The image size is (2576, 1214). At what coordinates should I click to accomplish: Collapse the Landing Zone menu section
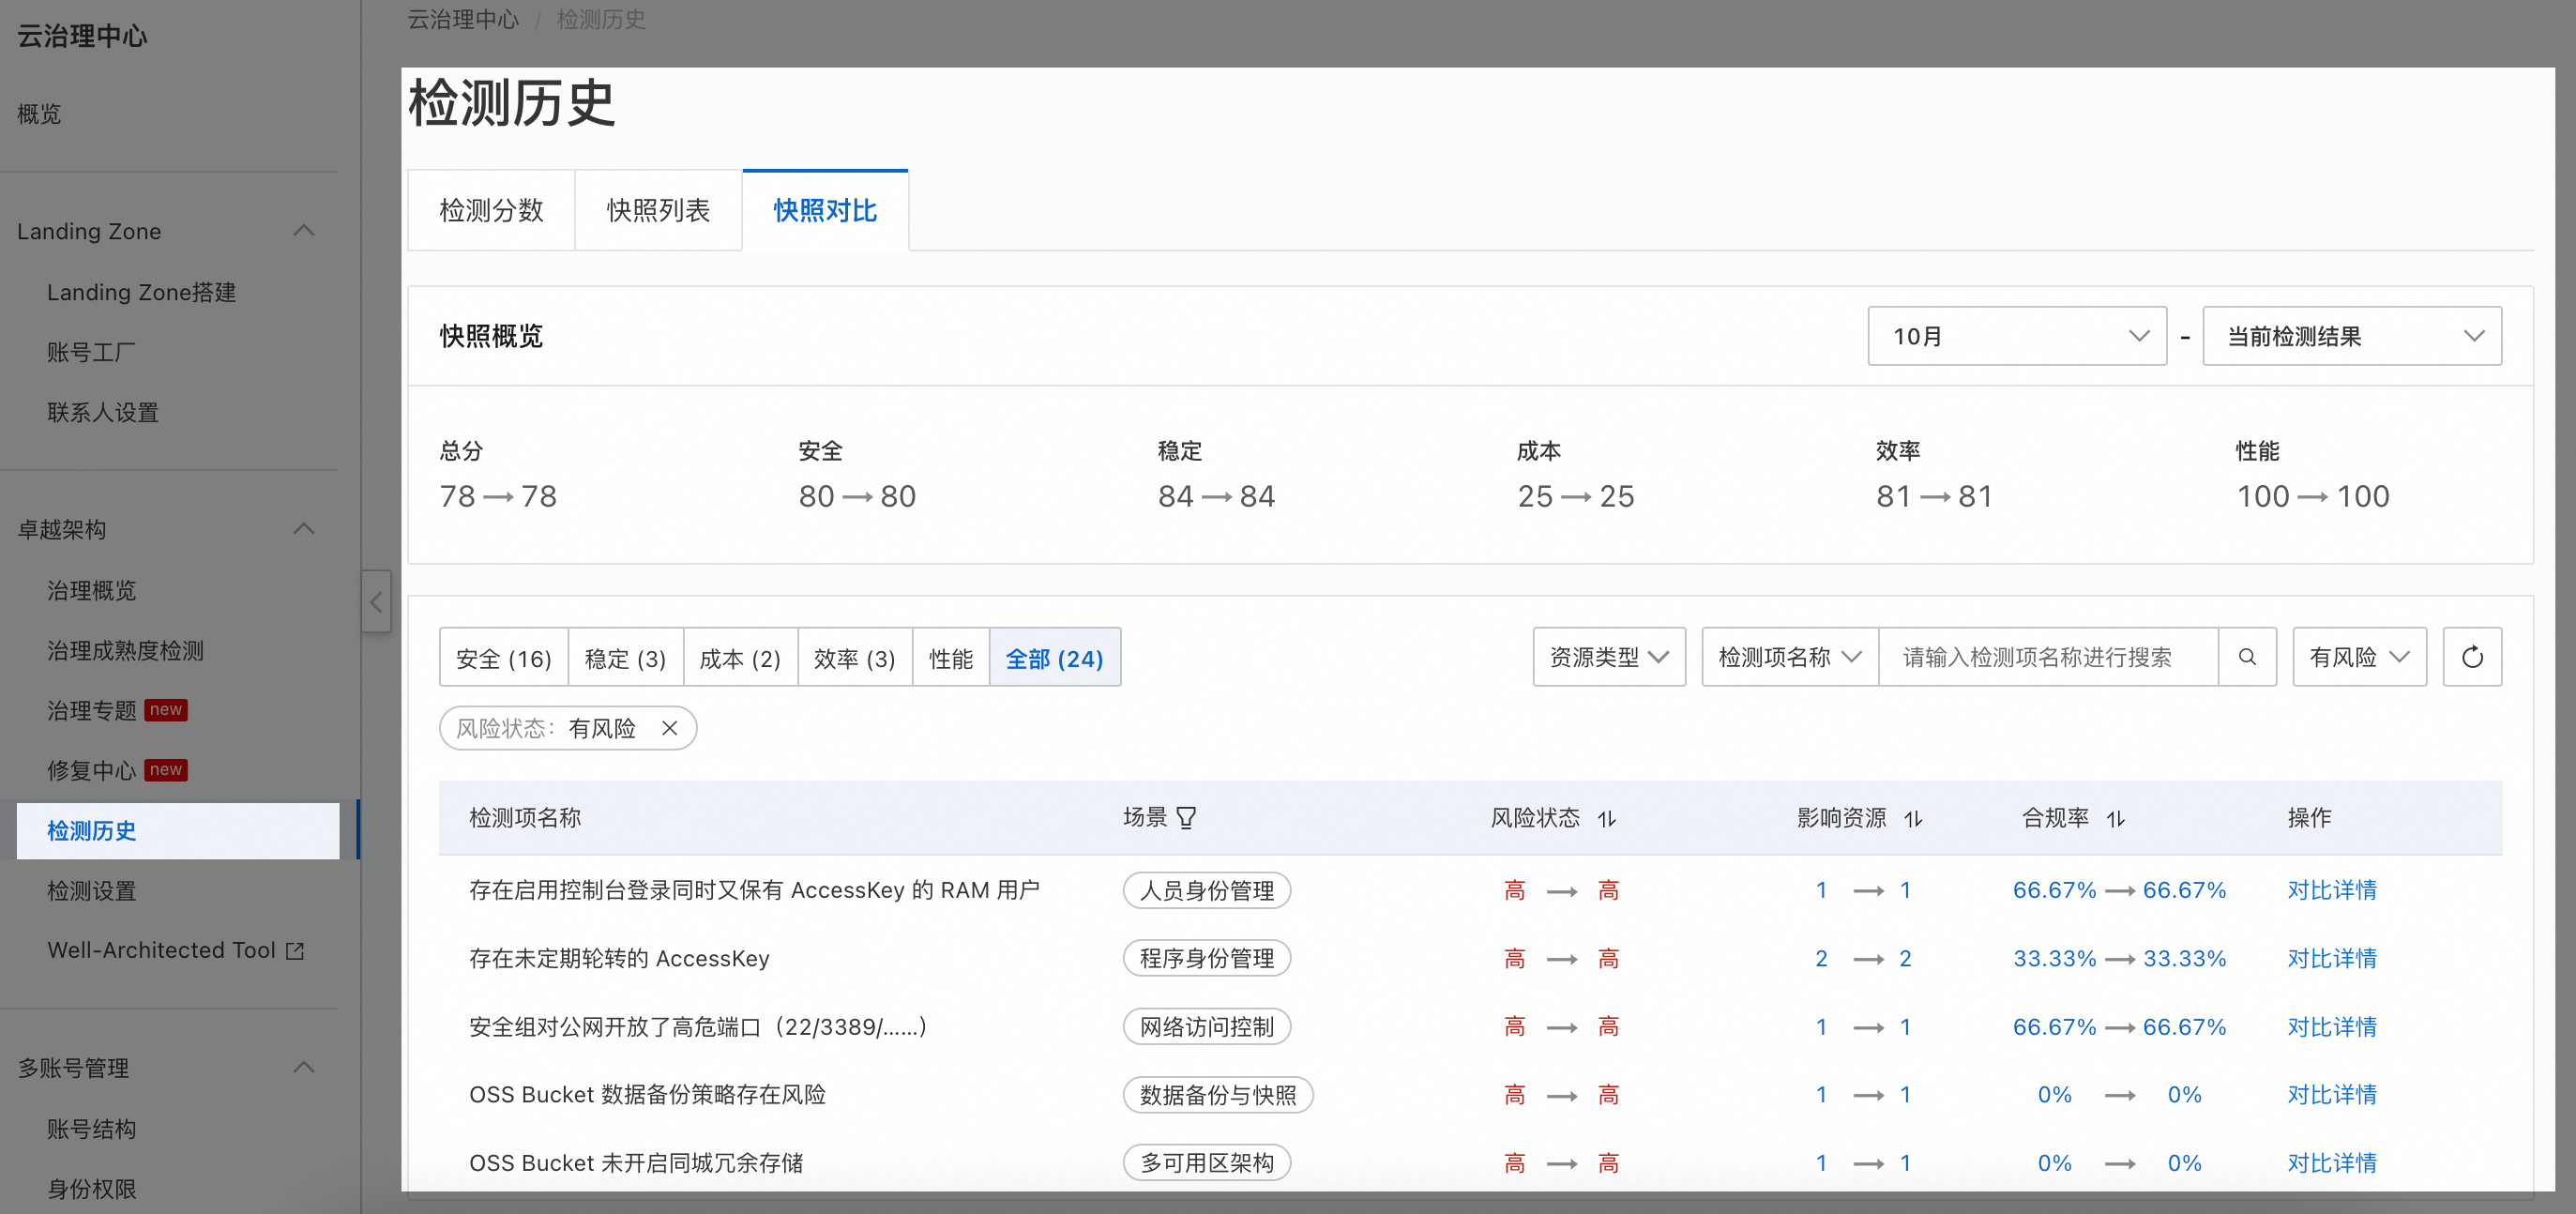tap(304, 231)
